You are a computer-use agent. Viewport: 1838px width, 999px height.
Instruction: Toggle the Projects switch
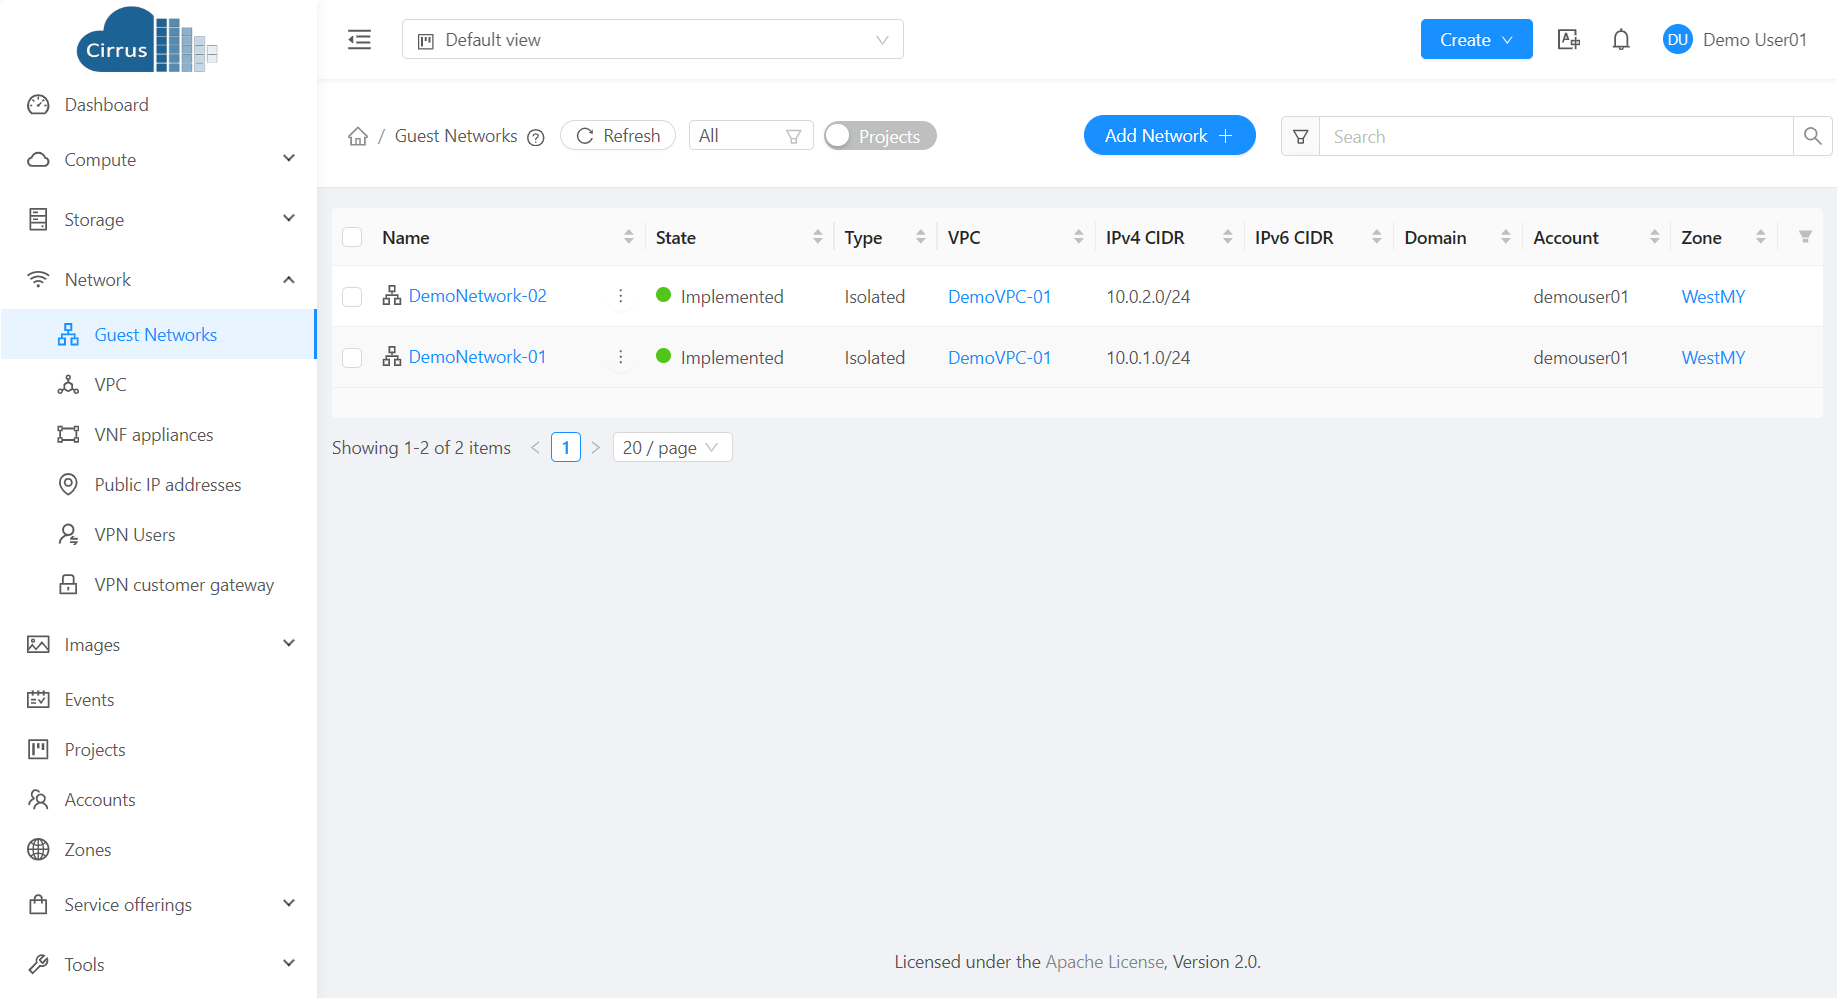point(880,136)
